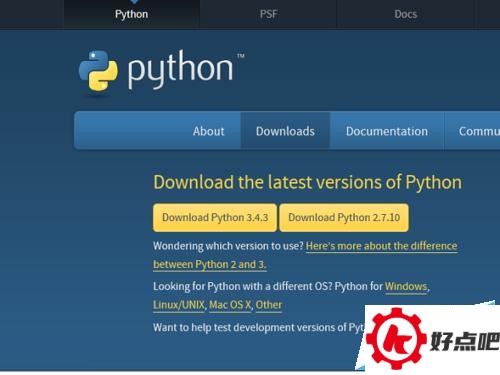
Task: Click text "Wondering which version to use?"
Action: click(228, 246)
